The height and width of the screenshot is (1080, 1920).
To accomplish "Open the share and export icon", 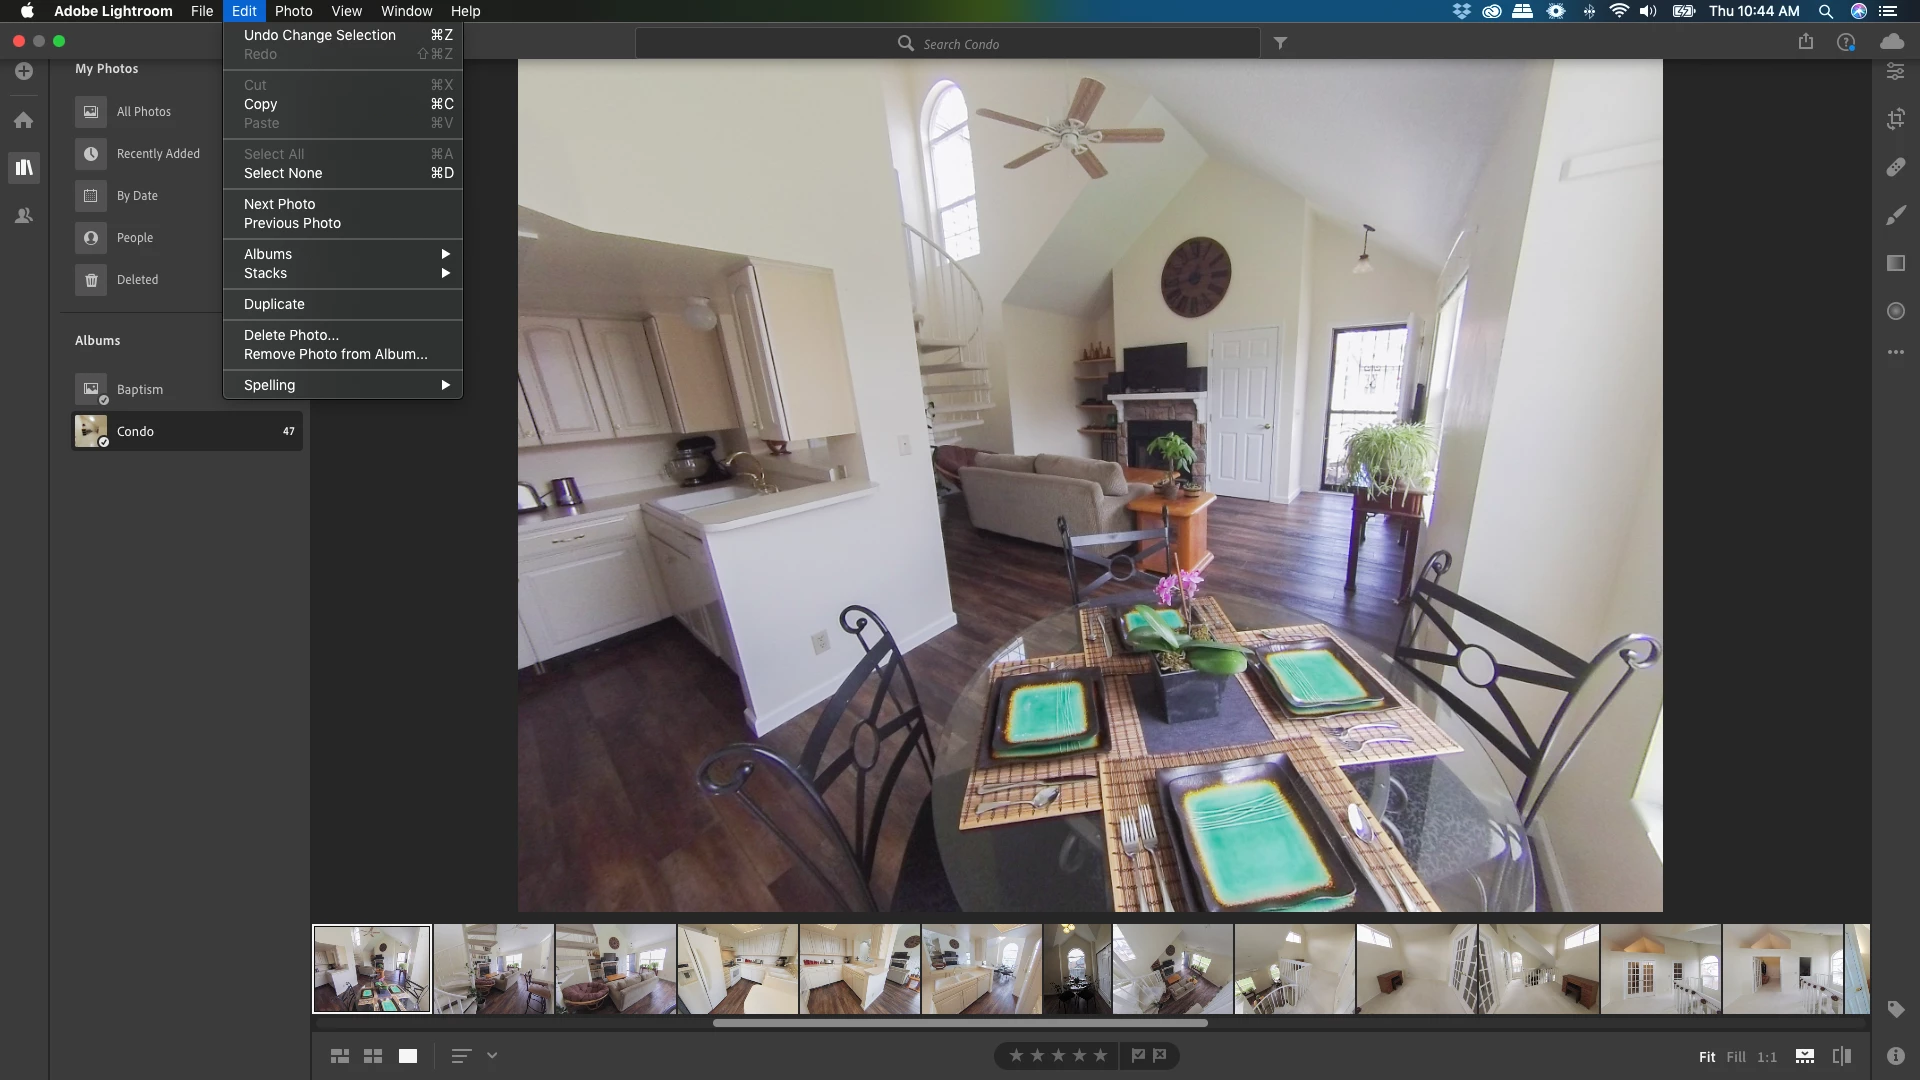I will pos(1805,42).
